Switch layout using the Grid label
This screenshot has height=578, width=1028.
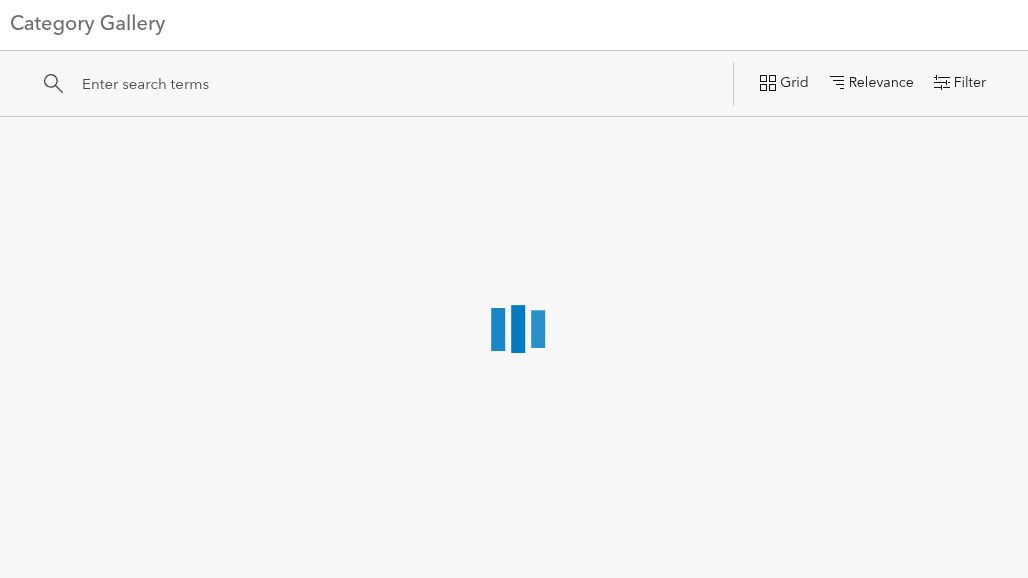(x=794, y=83)
